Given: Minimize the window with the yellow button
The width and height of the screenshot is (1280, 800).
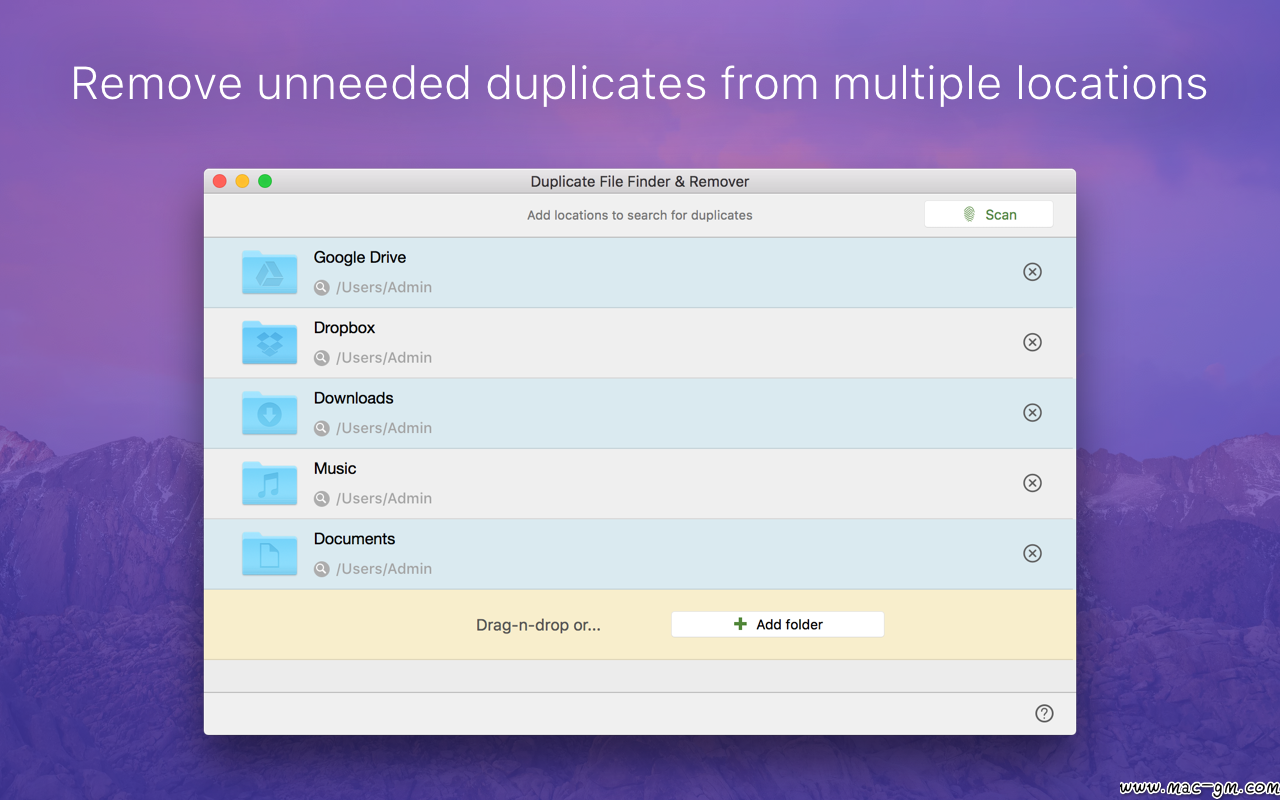Looking at the screenshot, I should pos(242,181).
